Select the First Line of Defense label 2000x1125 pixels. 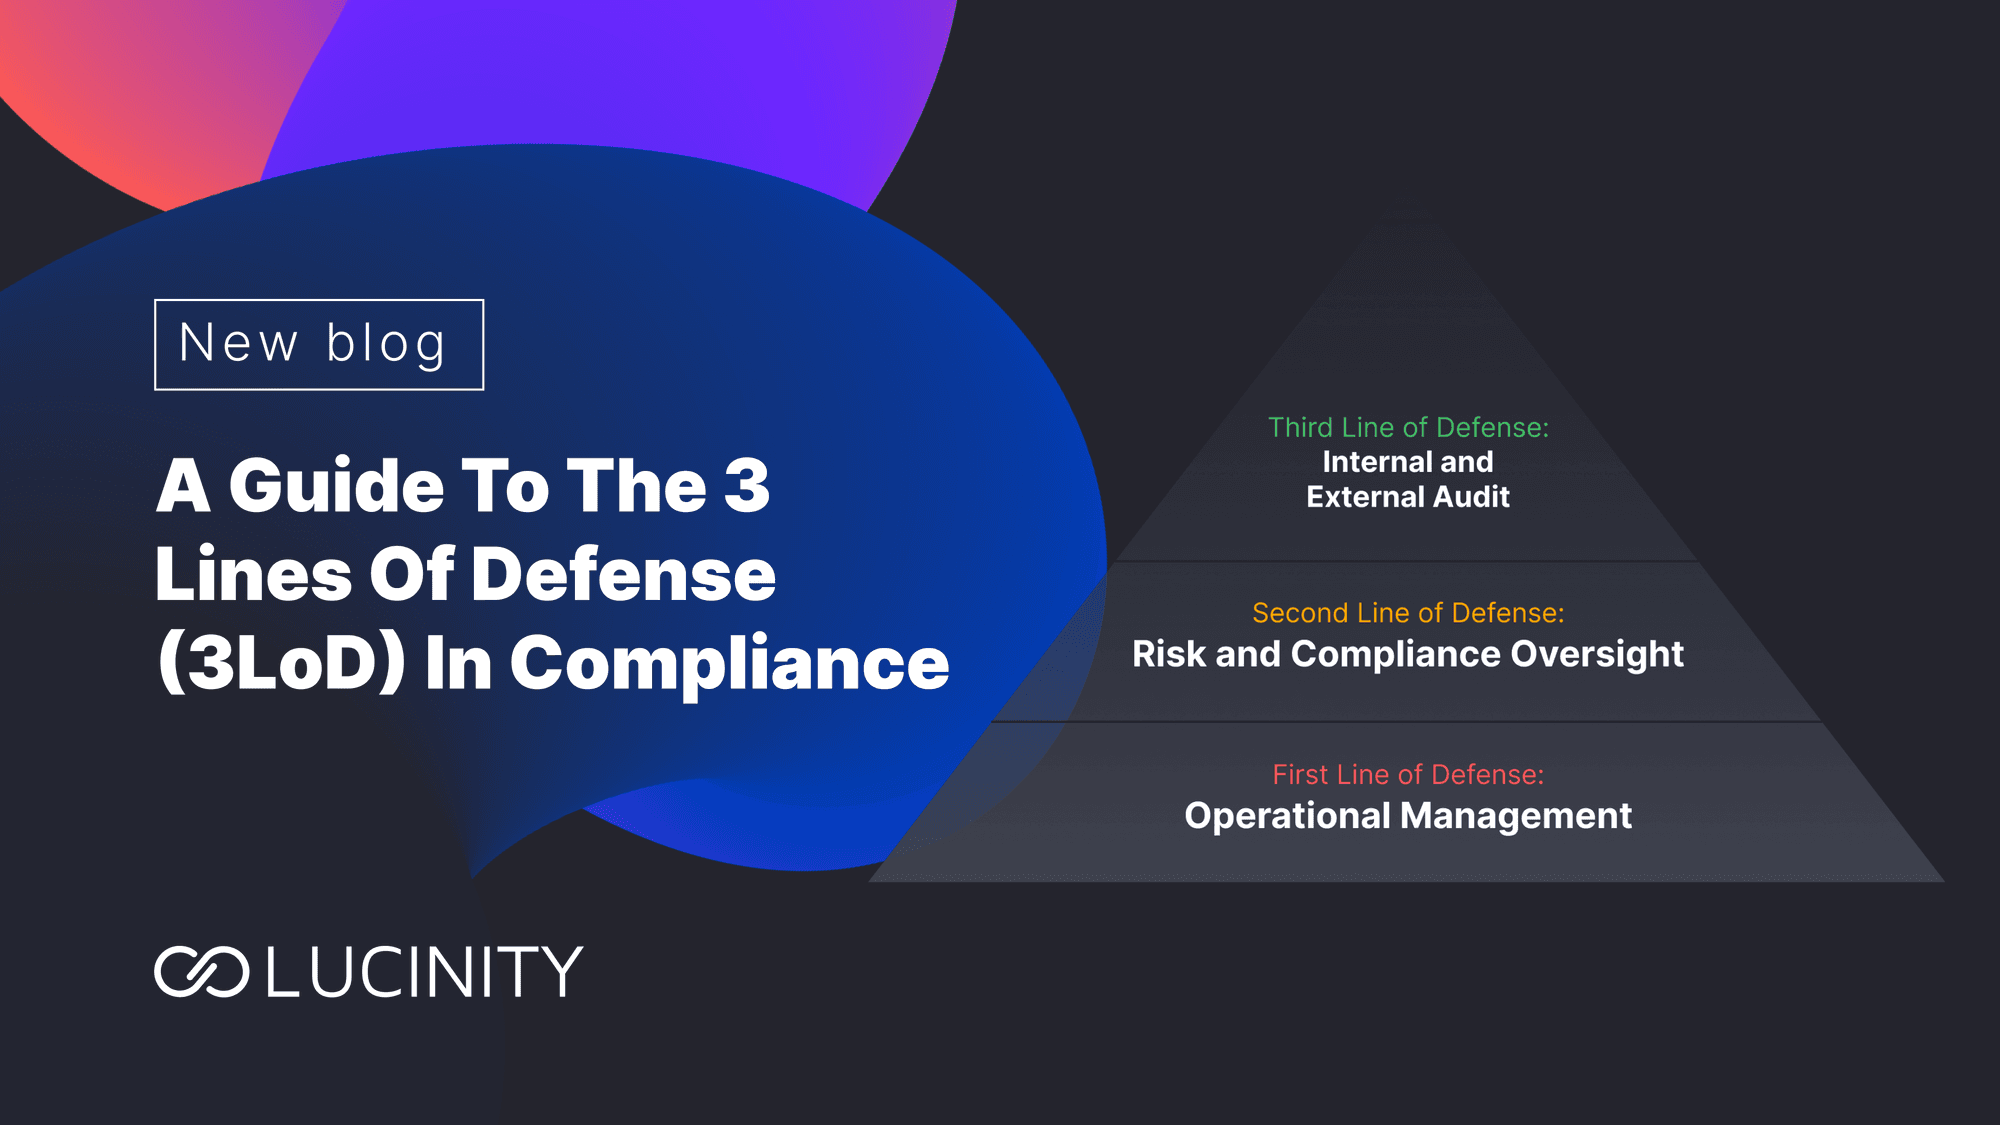[x=1408, y=774]
